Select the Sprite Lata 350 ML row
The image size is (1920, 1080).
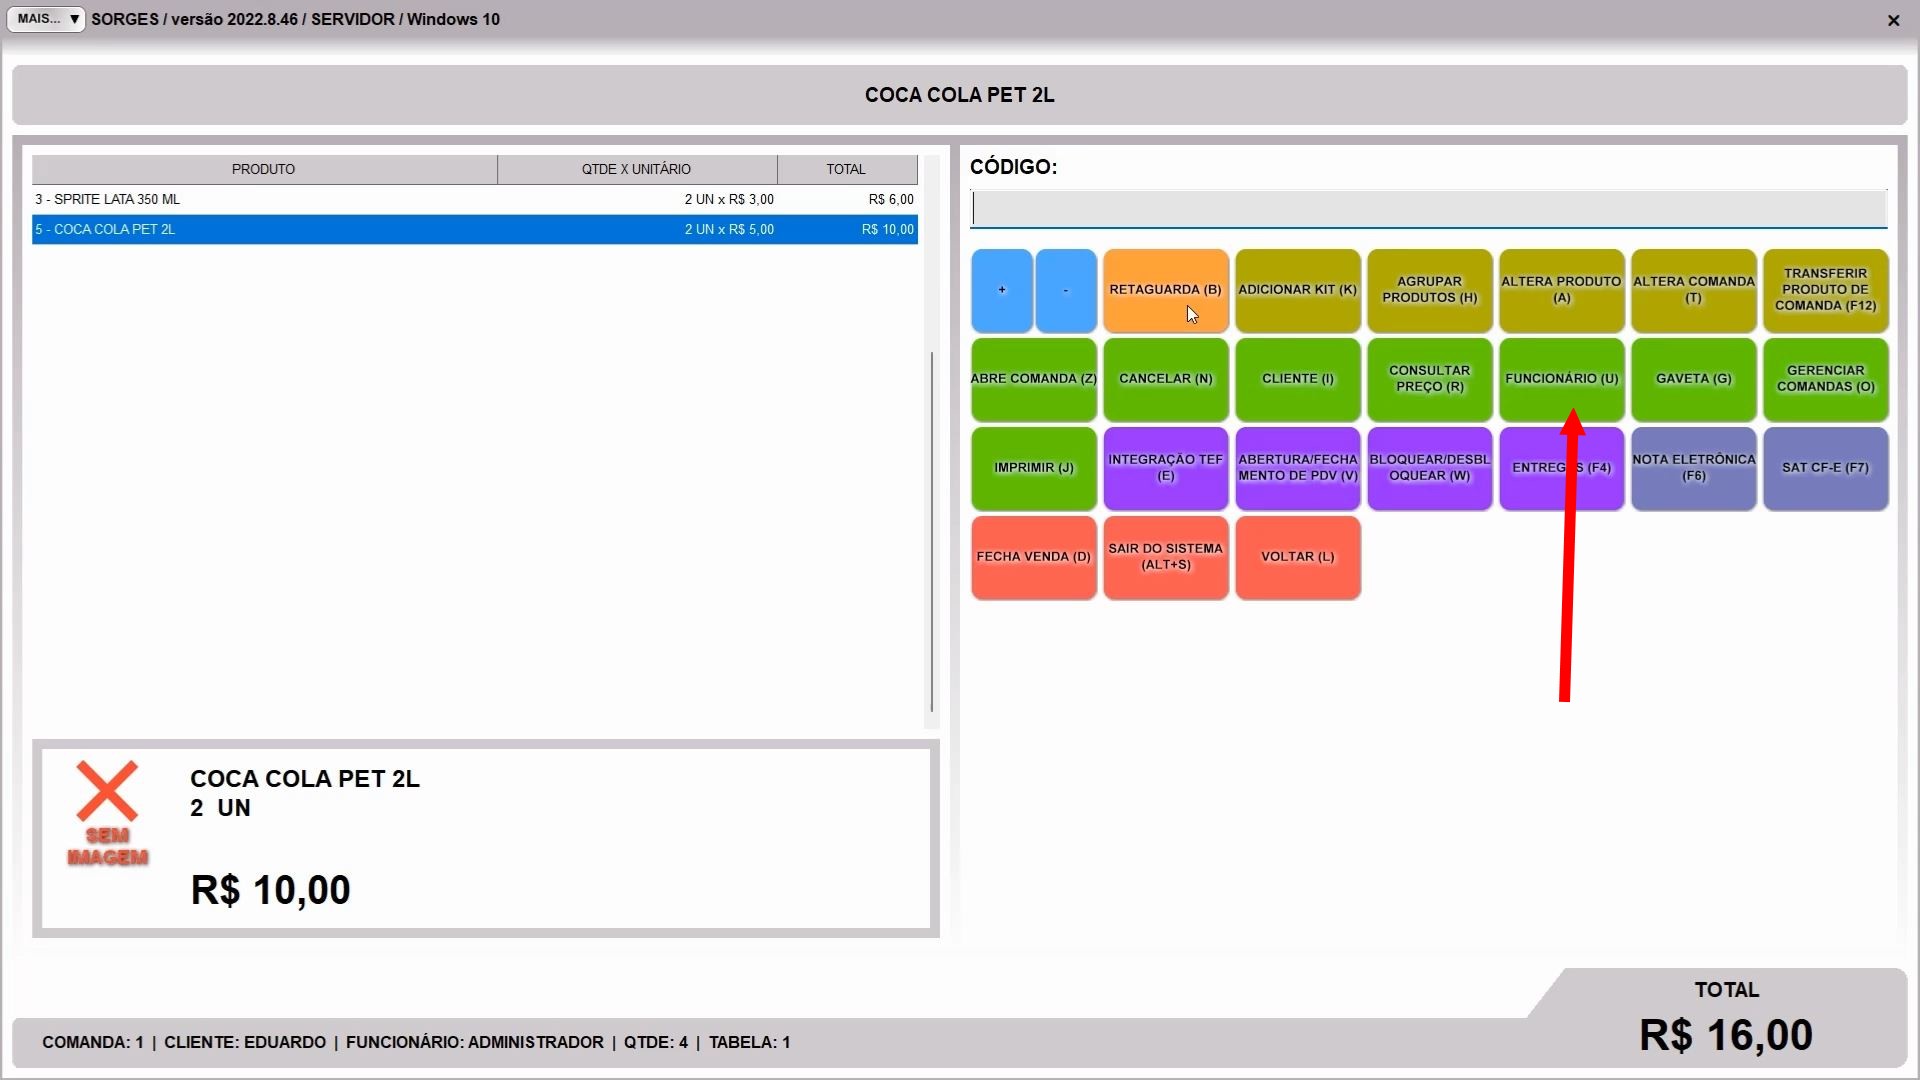point(474,199)
